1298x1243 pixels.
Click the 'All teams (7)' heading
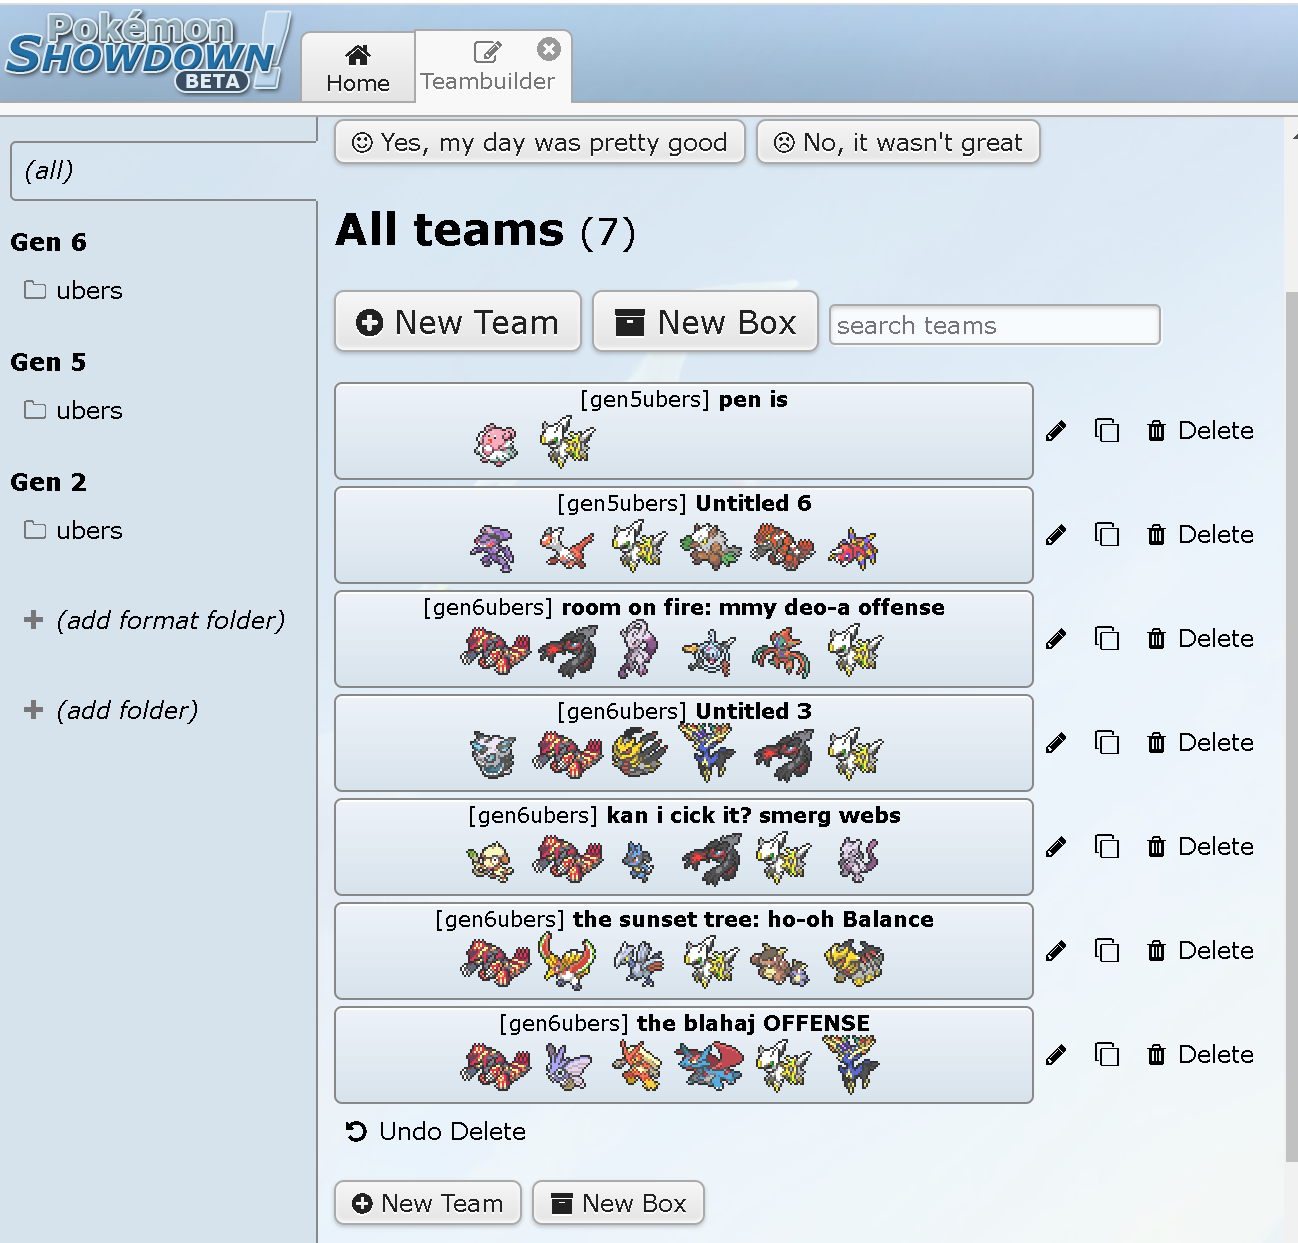(486, 230)
